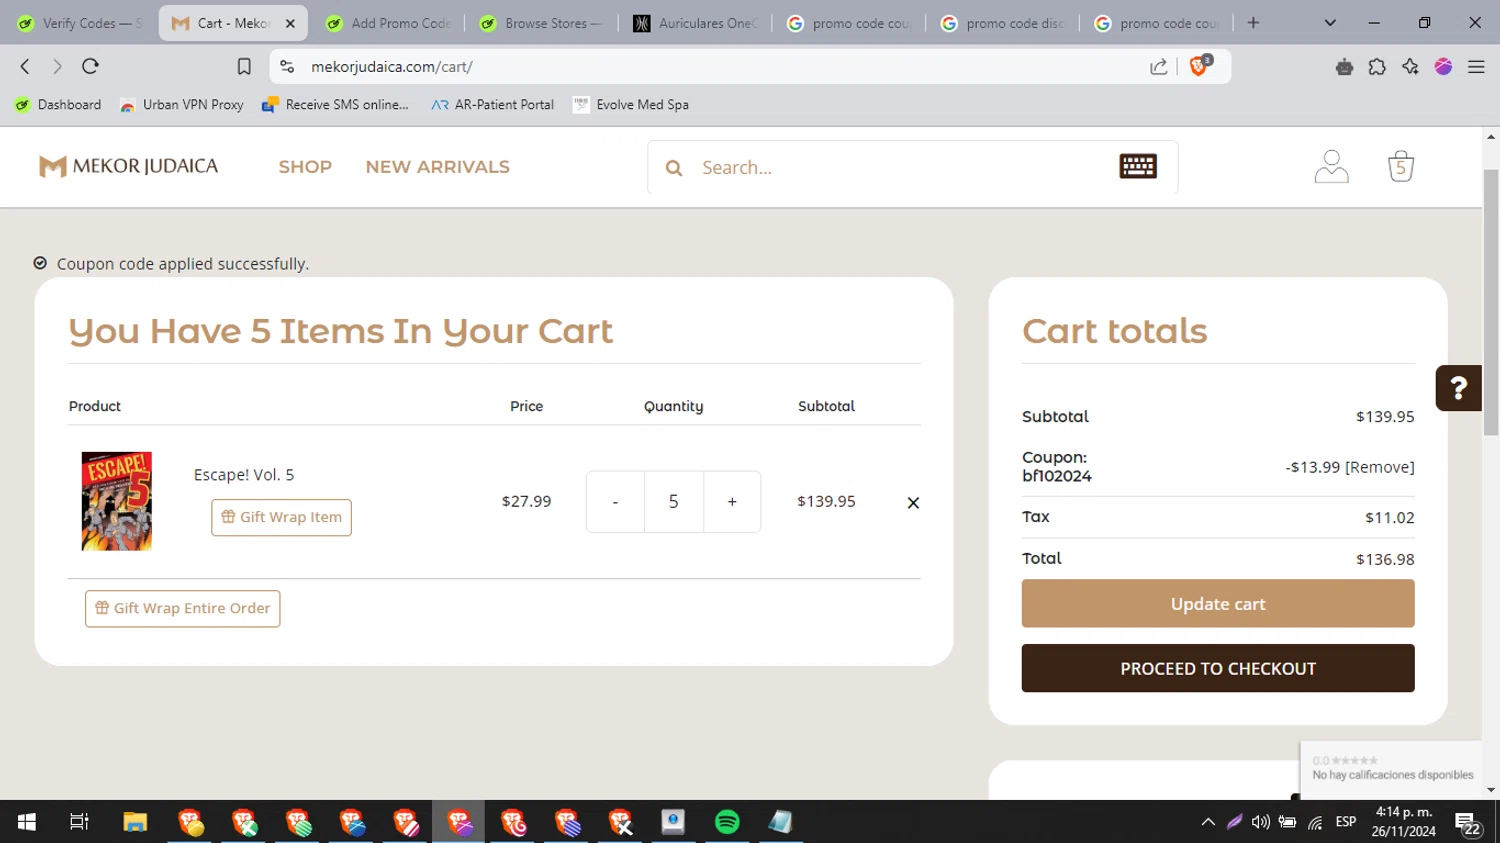Open the Brave Leo AI star icon
1500x843 pixels.
[x=1410, y=66]
